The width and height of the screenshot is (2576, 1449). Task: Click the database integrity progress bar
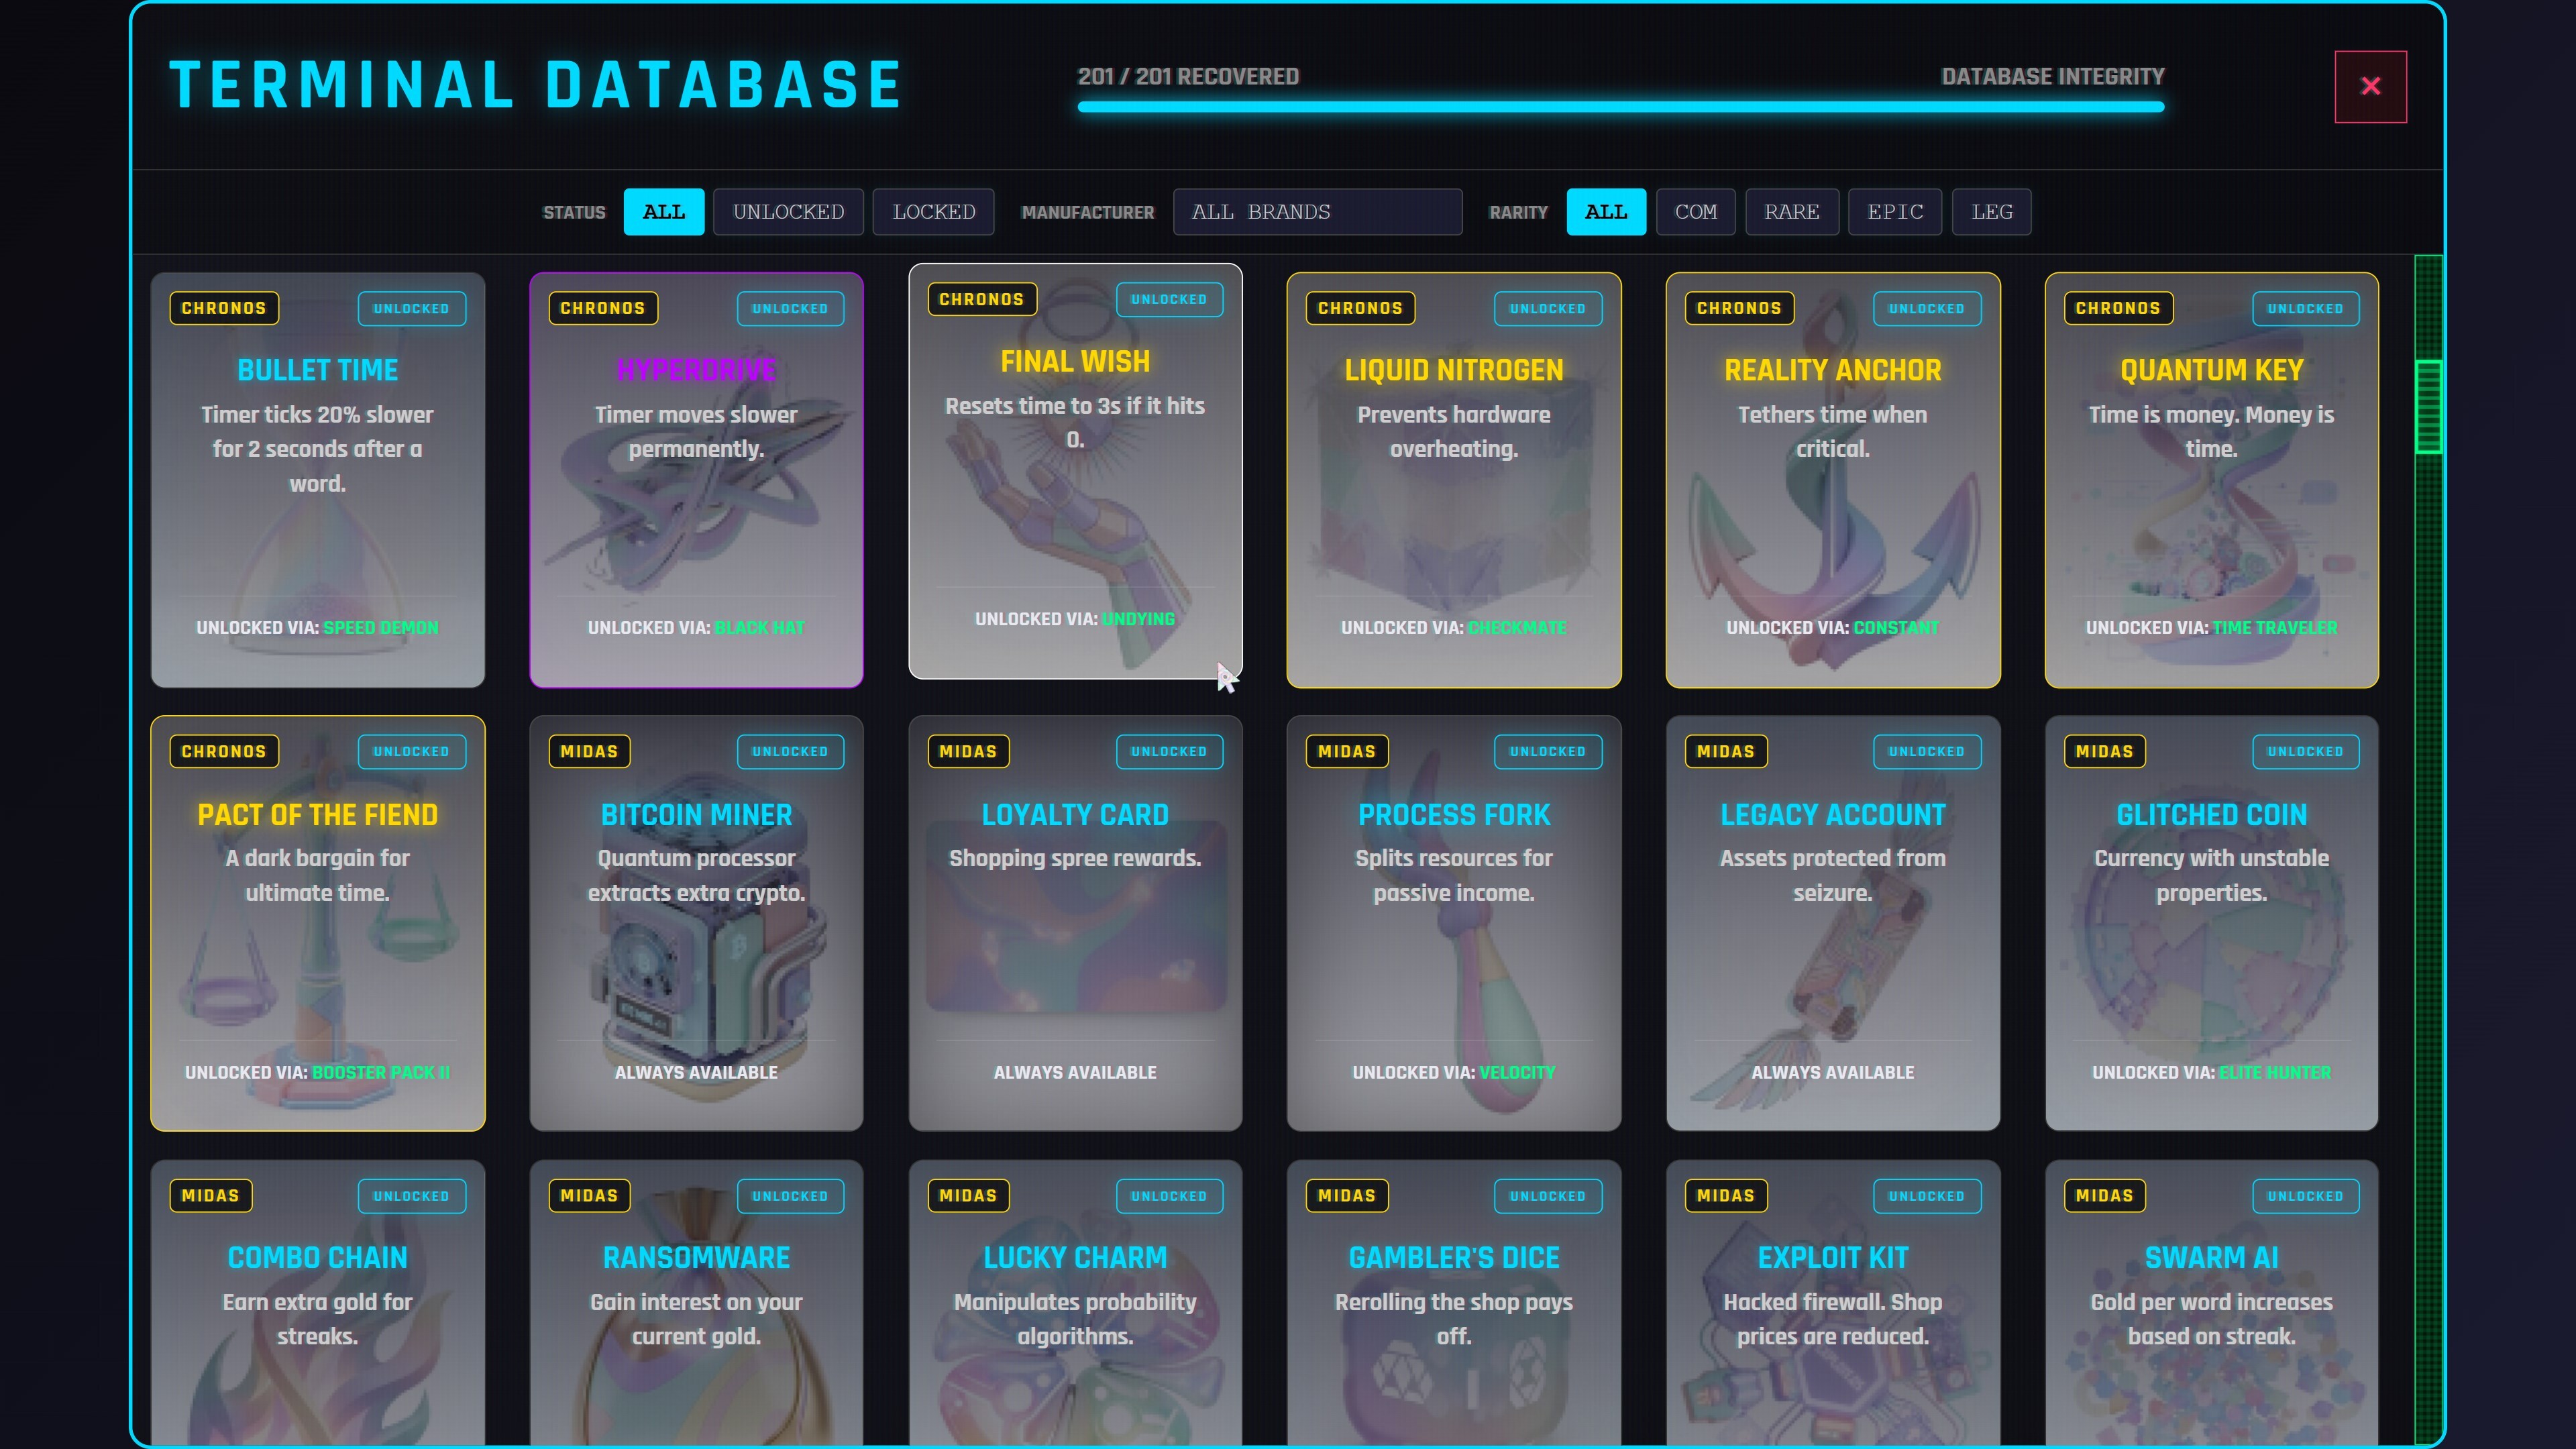coord(1621,107)
